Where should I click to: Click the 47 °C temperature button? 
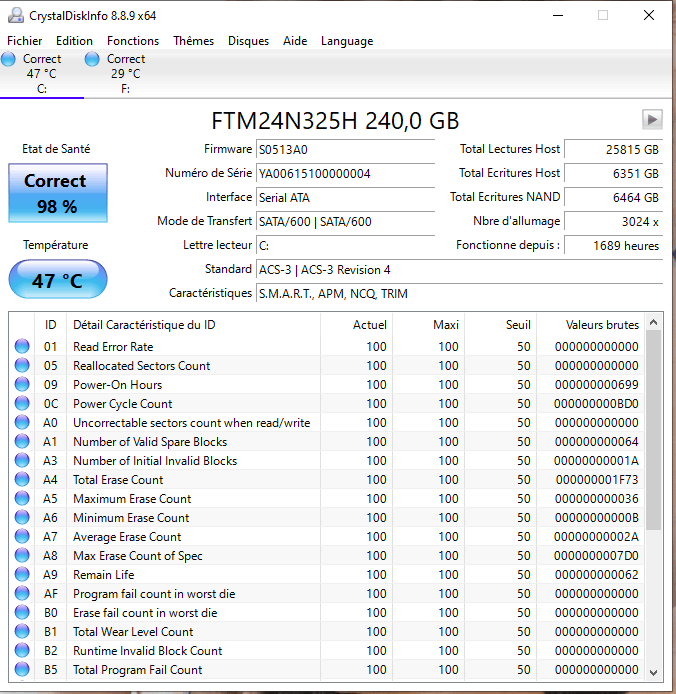[58, 279]
